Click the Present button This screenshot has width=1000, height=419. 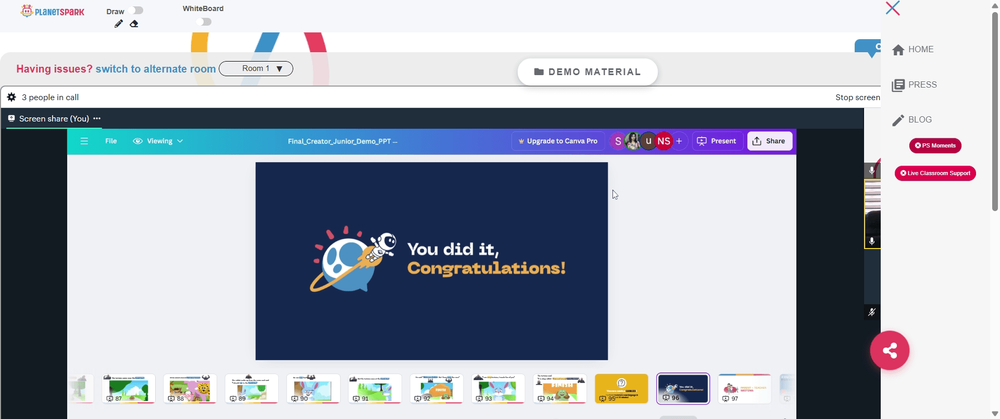point(717,141)
